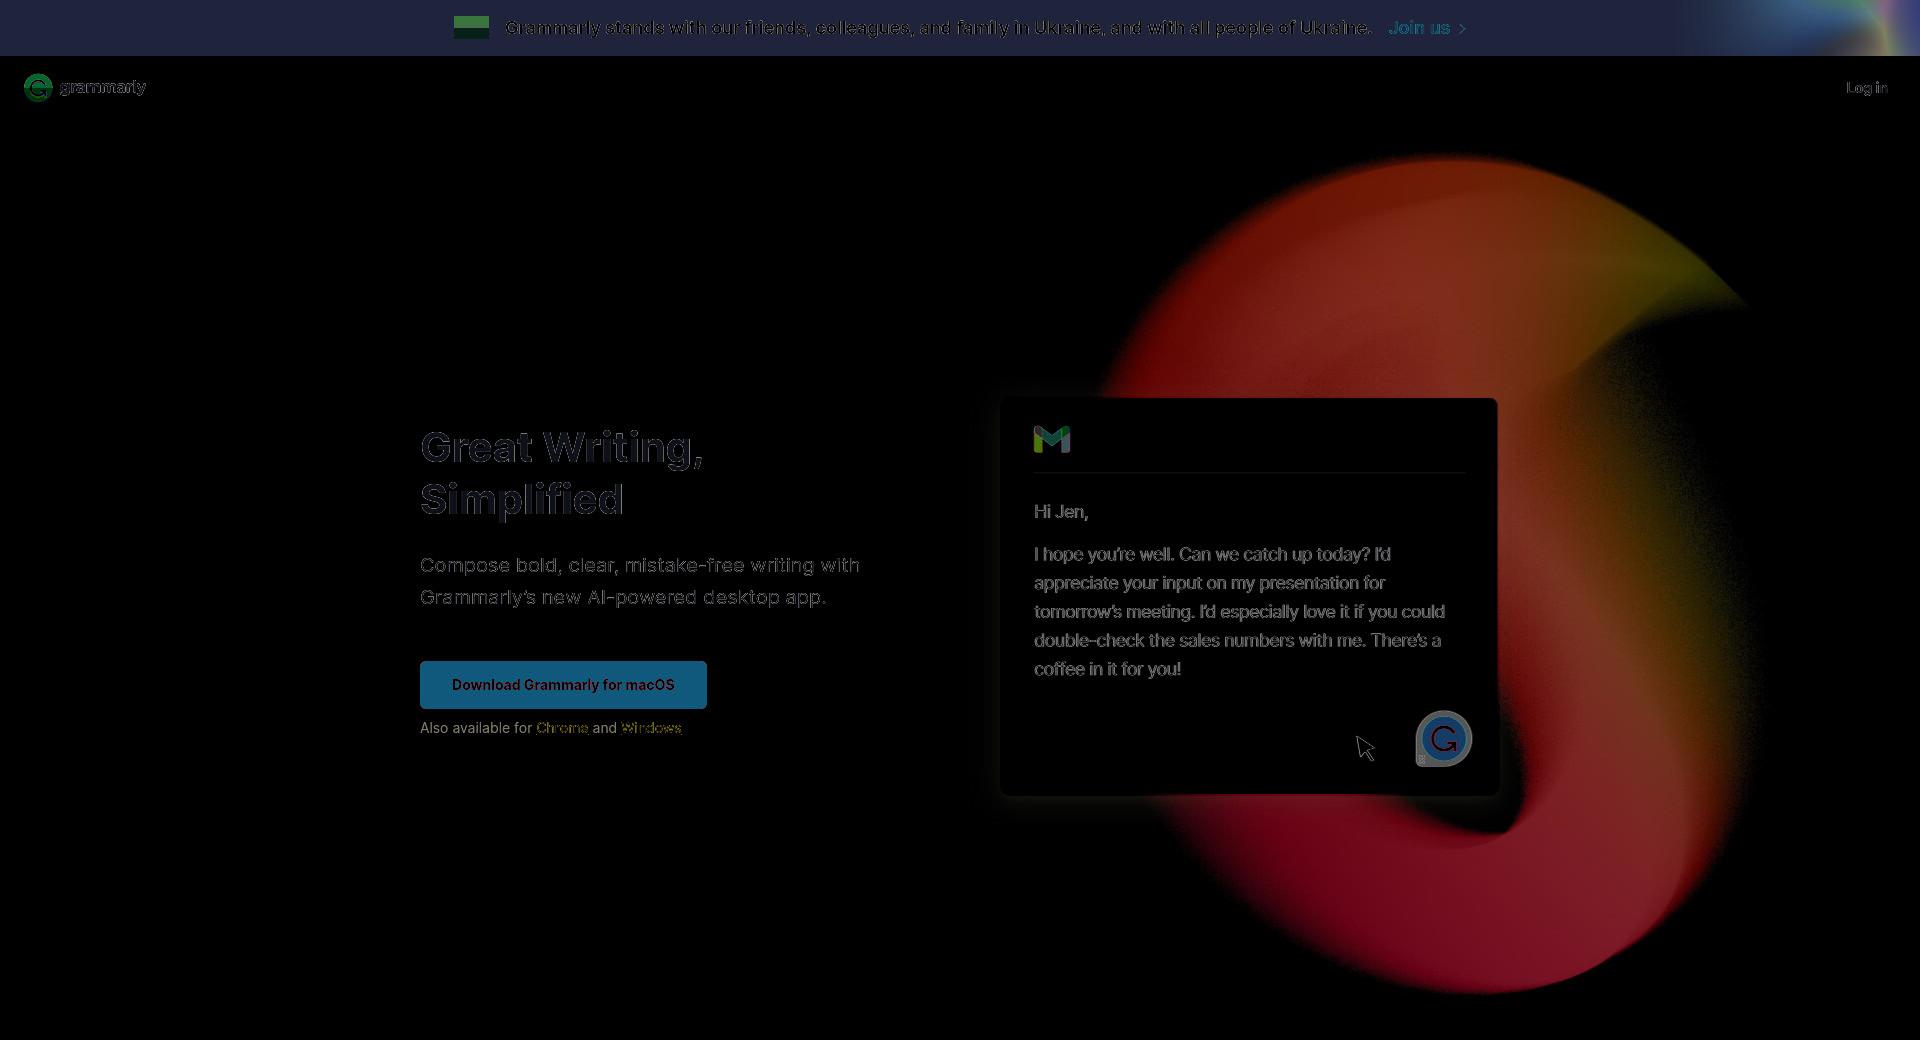
Task: Open the Windows availability link
Action: 651,728
